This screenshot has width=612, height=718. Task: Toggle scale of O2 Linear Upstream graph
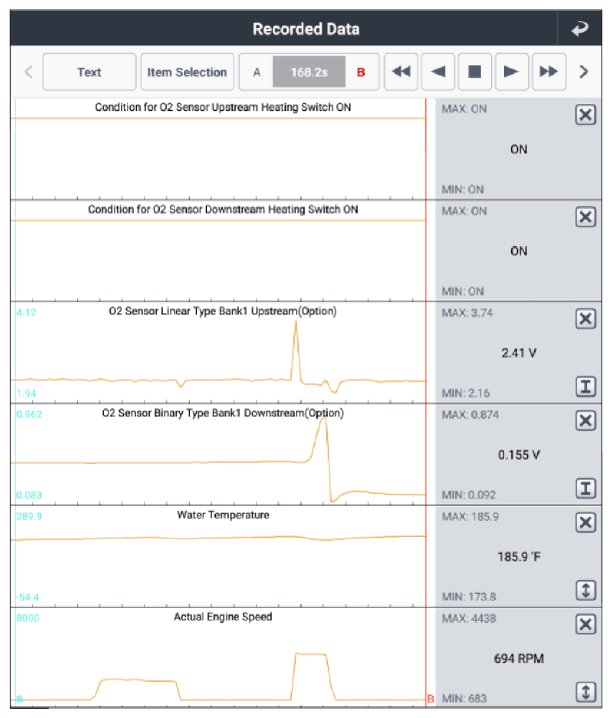[x=585, y=386]
